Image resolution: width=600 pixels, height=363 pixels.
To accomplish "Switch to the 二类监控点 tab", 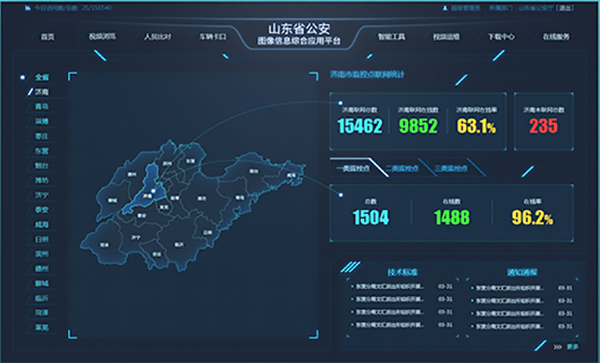I will click(x=402, y=168).
